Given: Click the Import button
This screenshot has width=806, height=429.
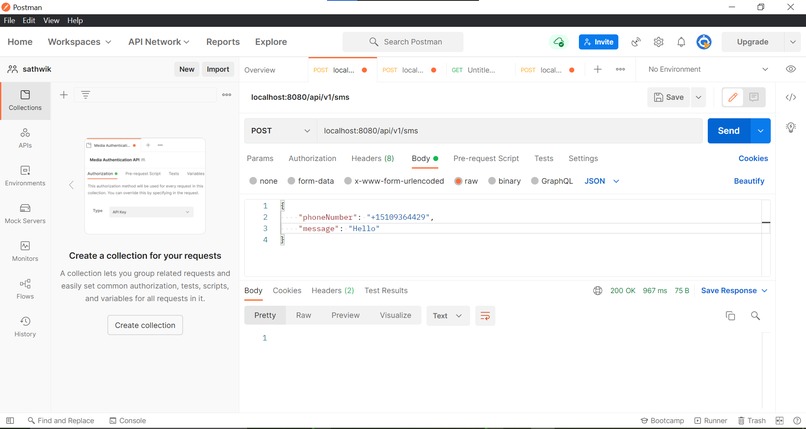Looking at the screenshot, I should pyautogui.click(x=218, y=69).
